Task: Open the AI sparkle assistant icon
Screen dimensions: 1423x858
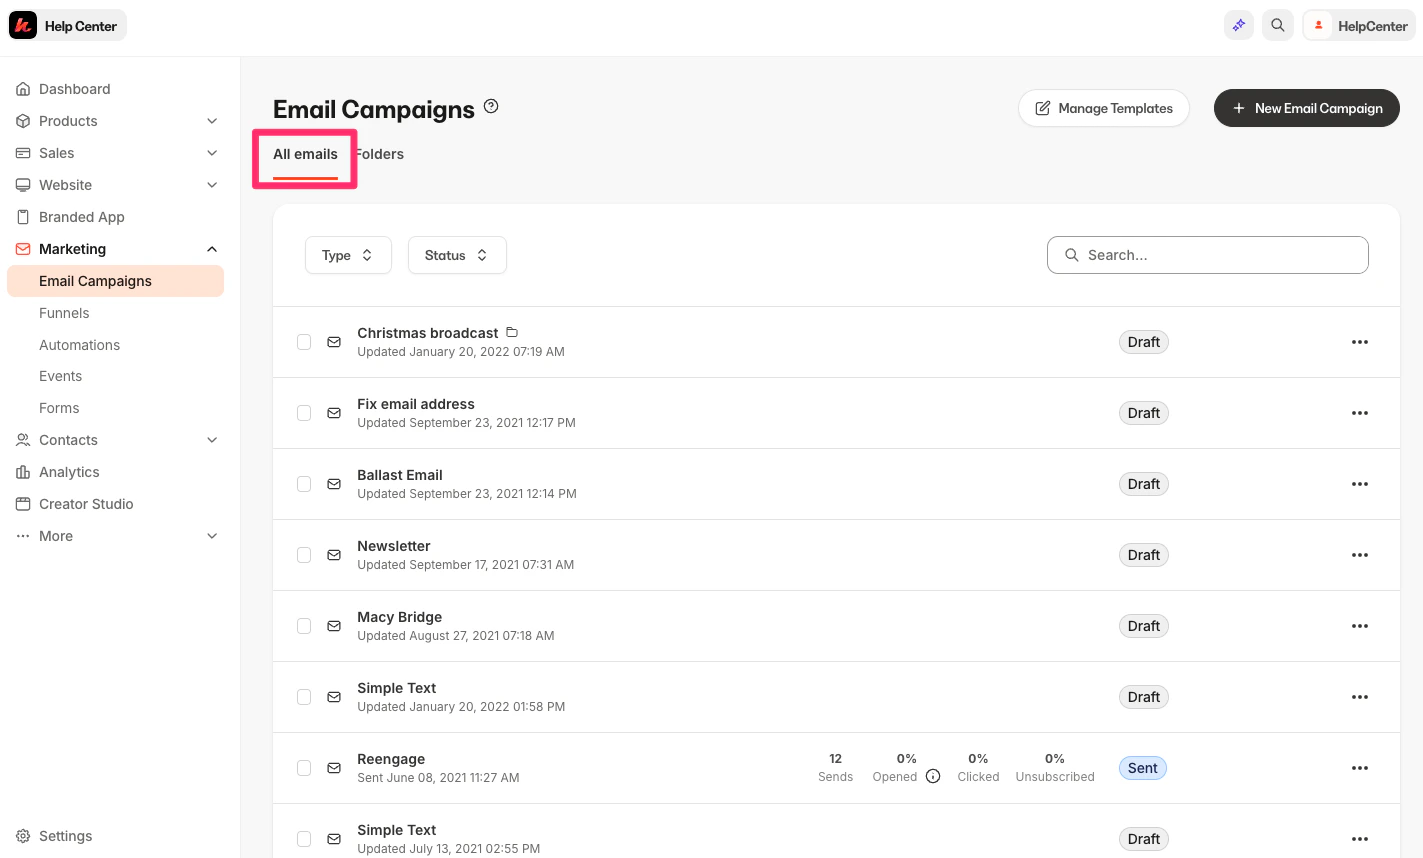Action: [1239, 26]
